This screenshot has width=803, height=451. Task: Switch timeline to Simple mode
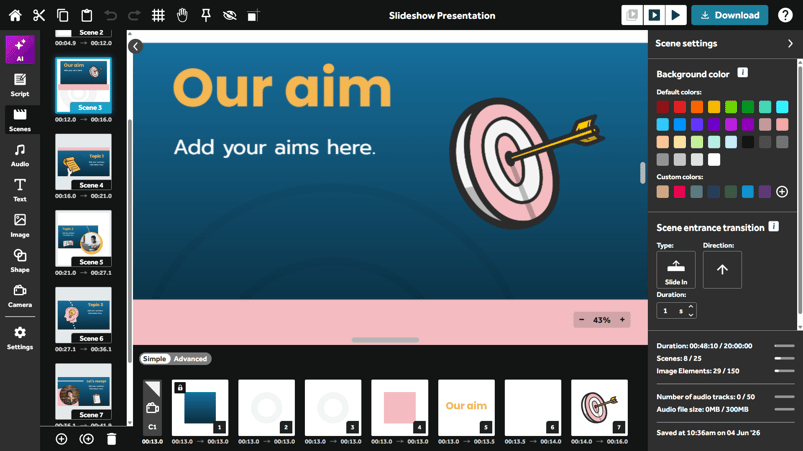154,359
